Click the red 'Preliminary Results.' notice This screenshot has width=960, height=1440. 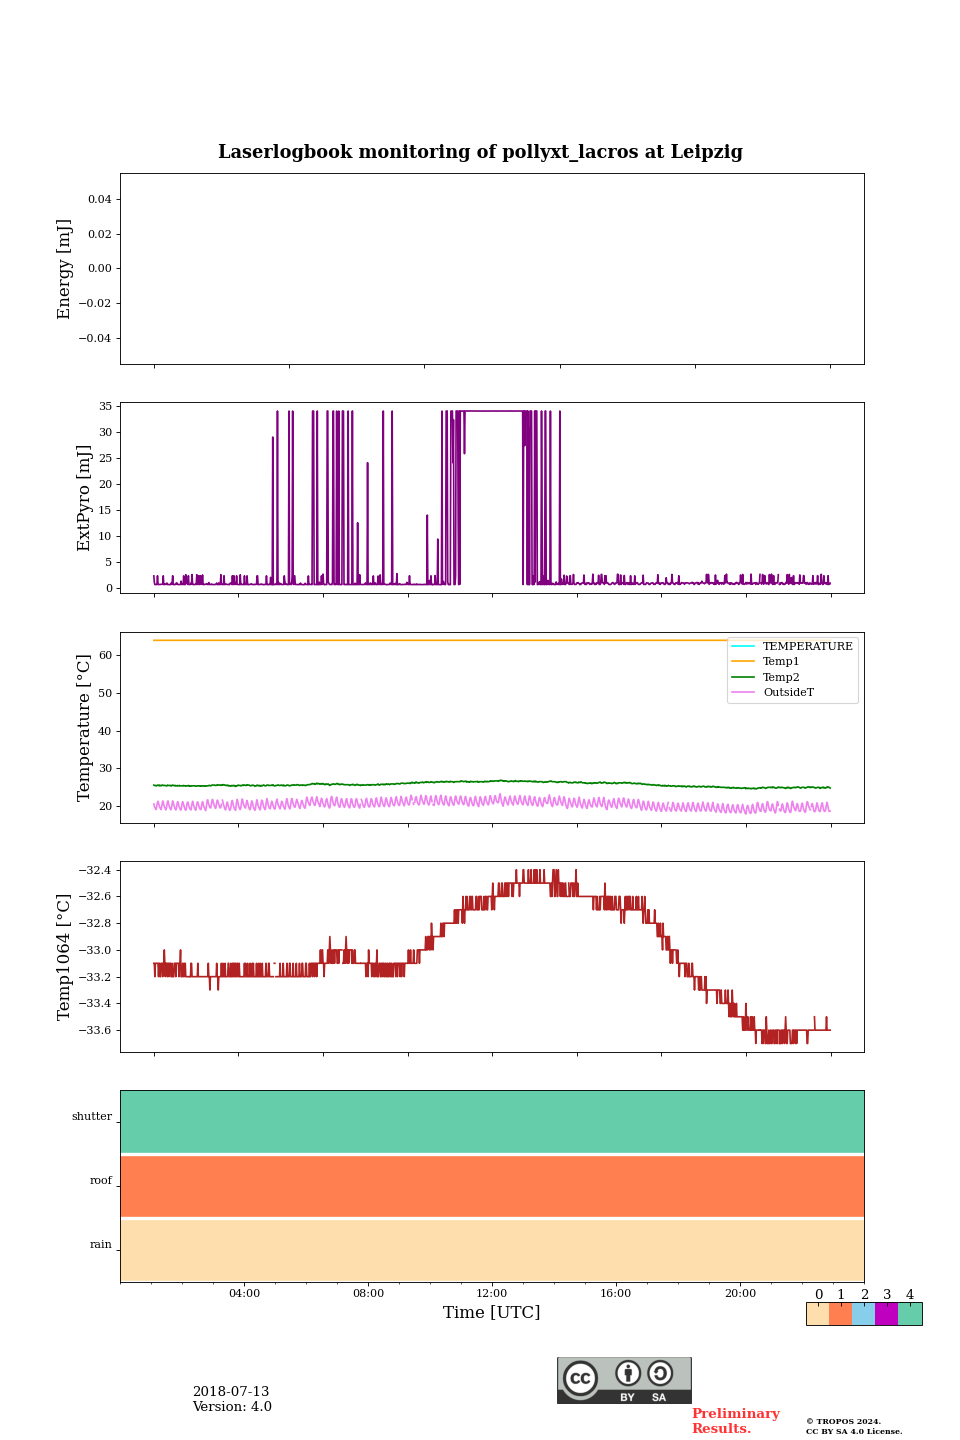[x=735, y=1421]
